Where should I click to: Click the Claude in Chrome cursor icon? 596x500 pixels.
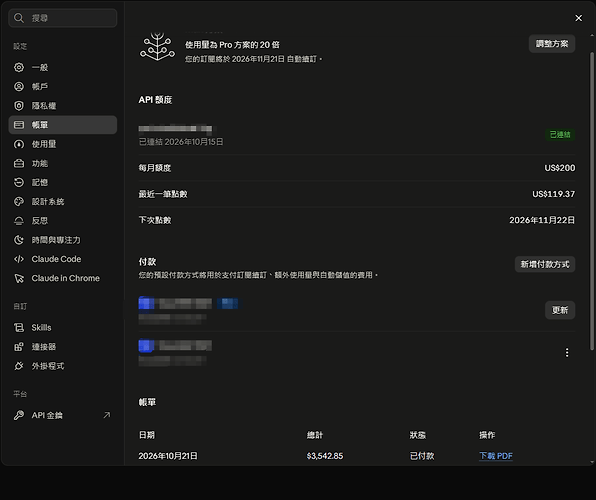pyautogui.click(x=19, y=278)
